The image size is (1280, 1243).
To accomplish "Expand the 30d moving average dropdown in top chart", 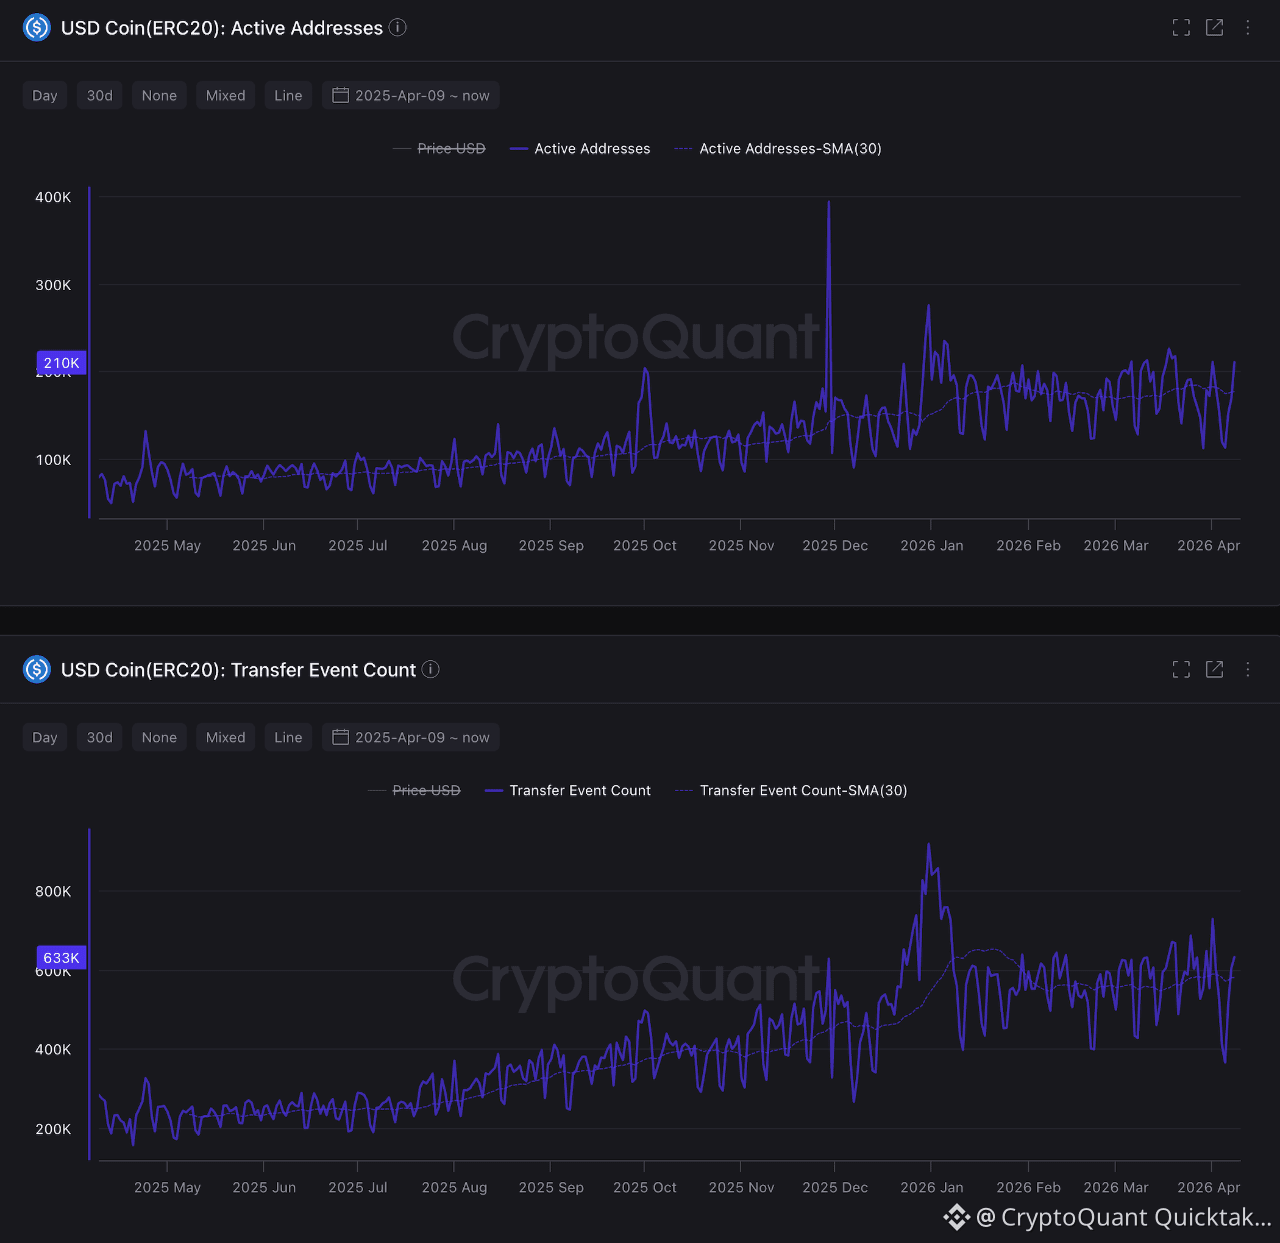I will coord(100,96).
